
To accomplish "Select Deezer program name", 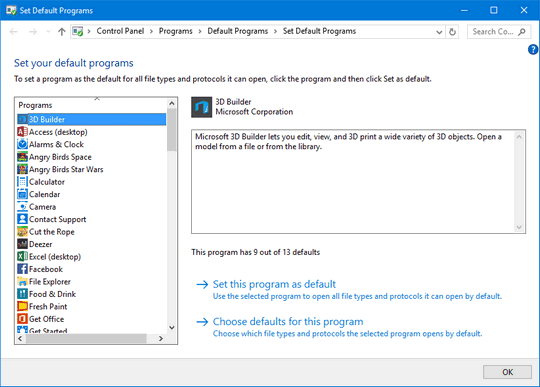I will tap(41, 244).
